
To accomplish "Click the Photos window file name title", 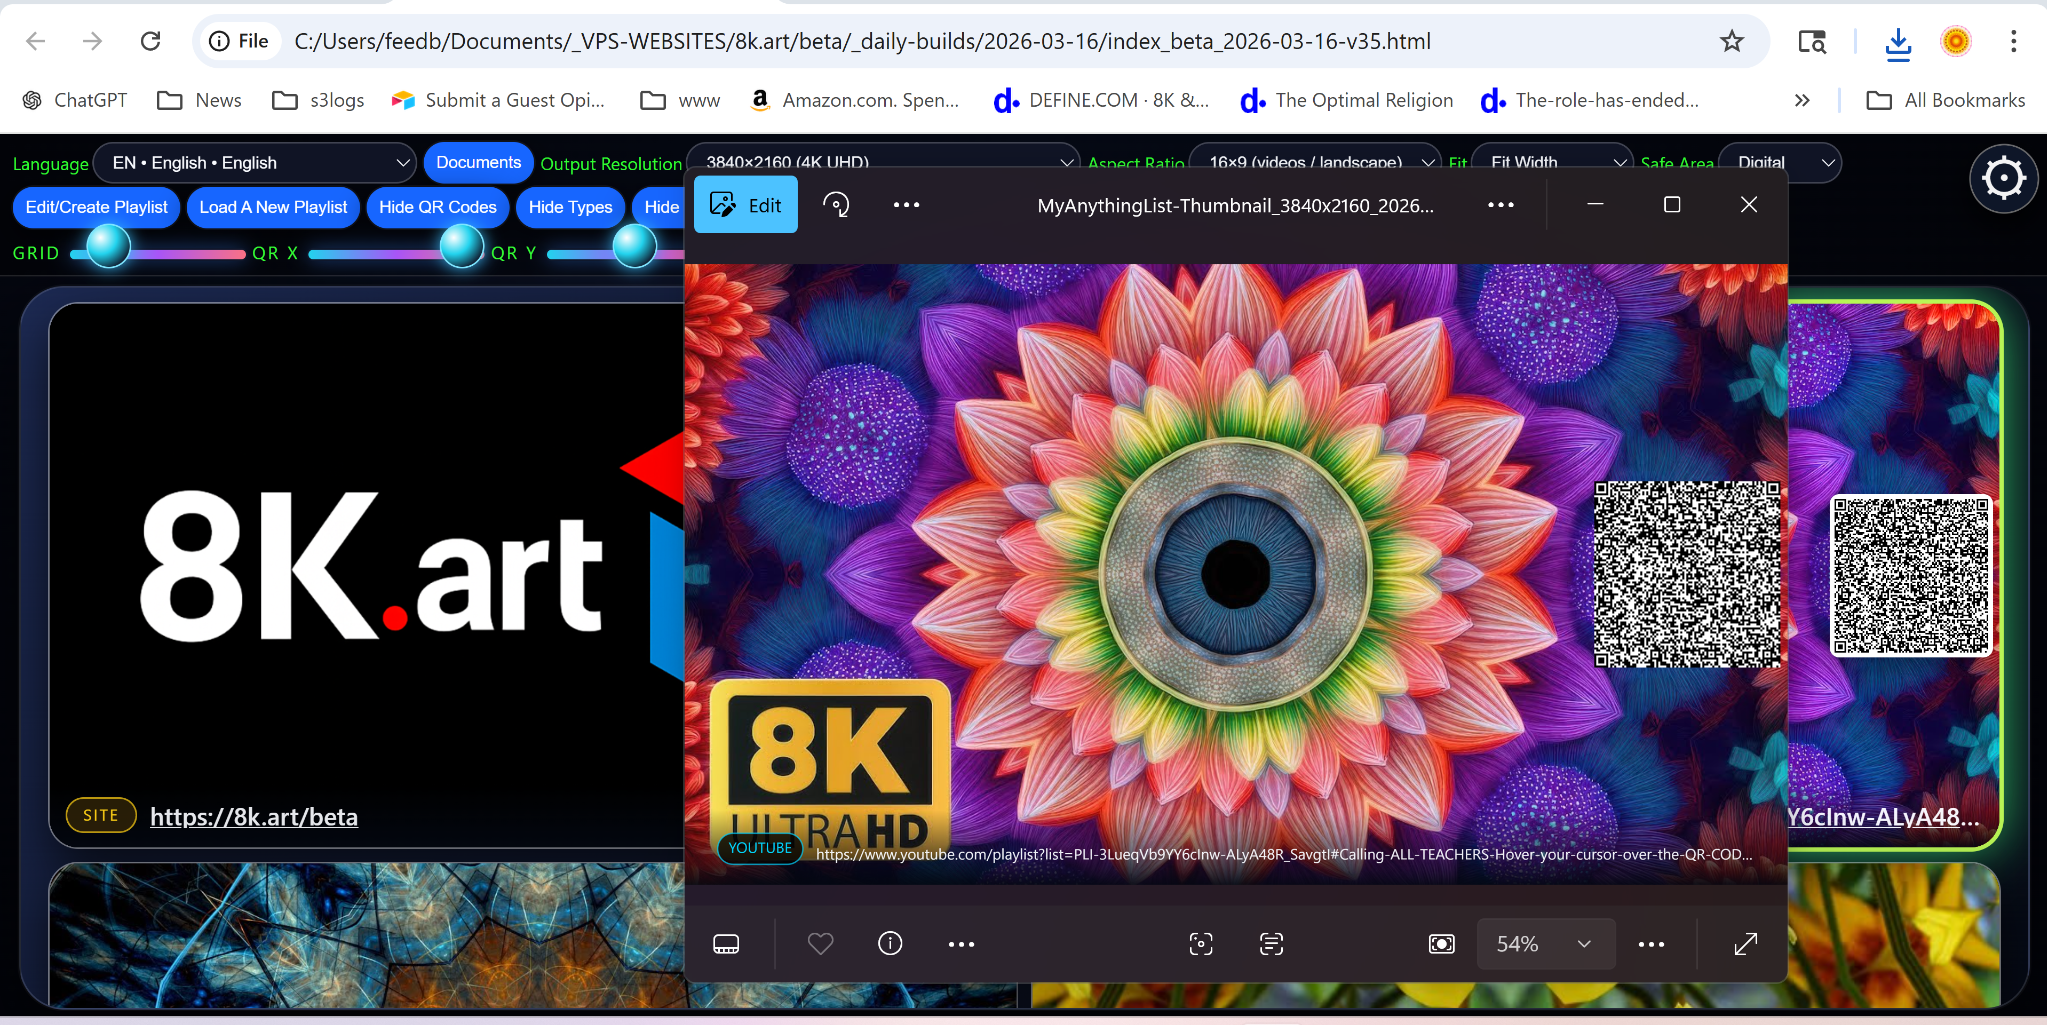I will pyautogui.click(x=1236, y=205).
